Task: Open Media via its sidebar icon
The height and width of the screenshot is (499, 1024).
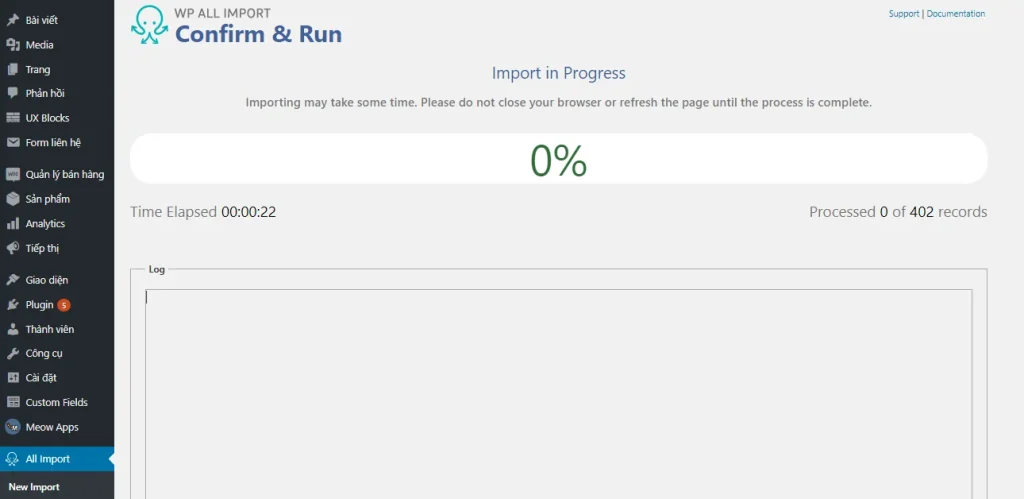Action: click(x=12, y=45)
